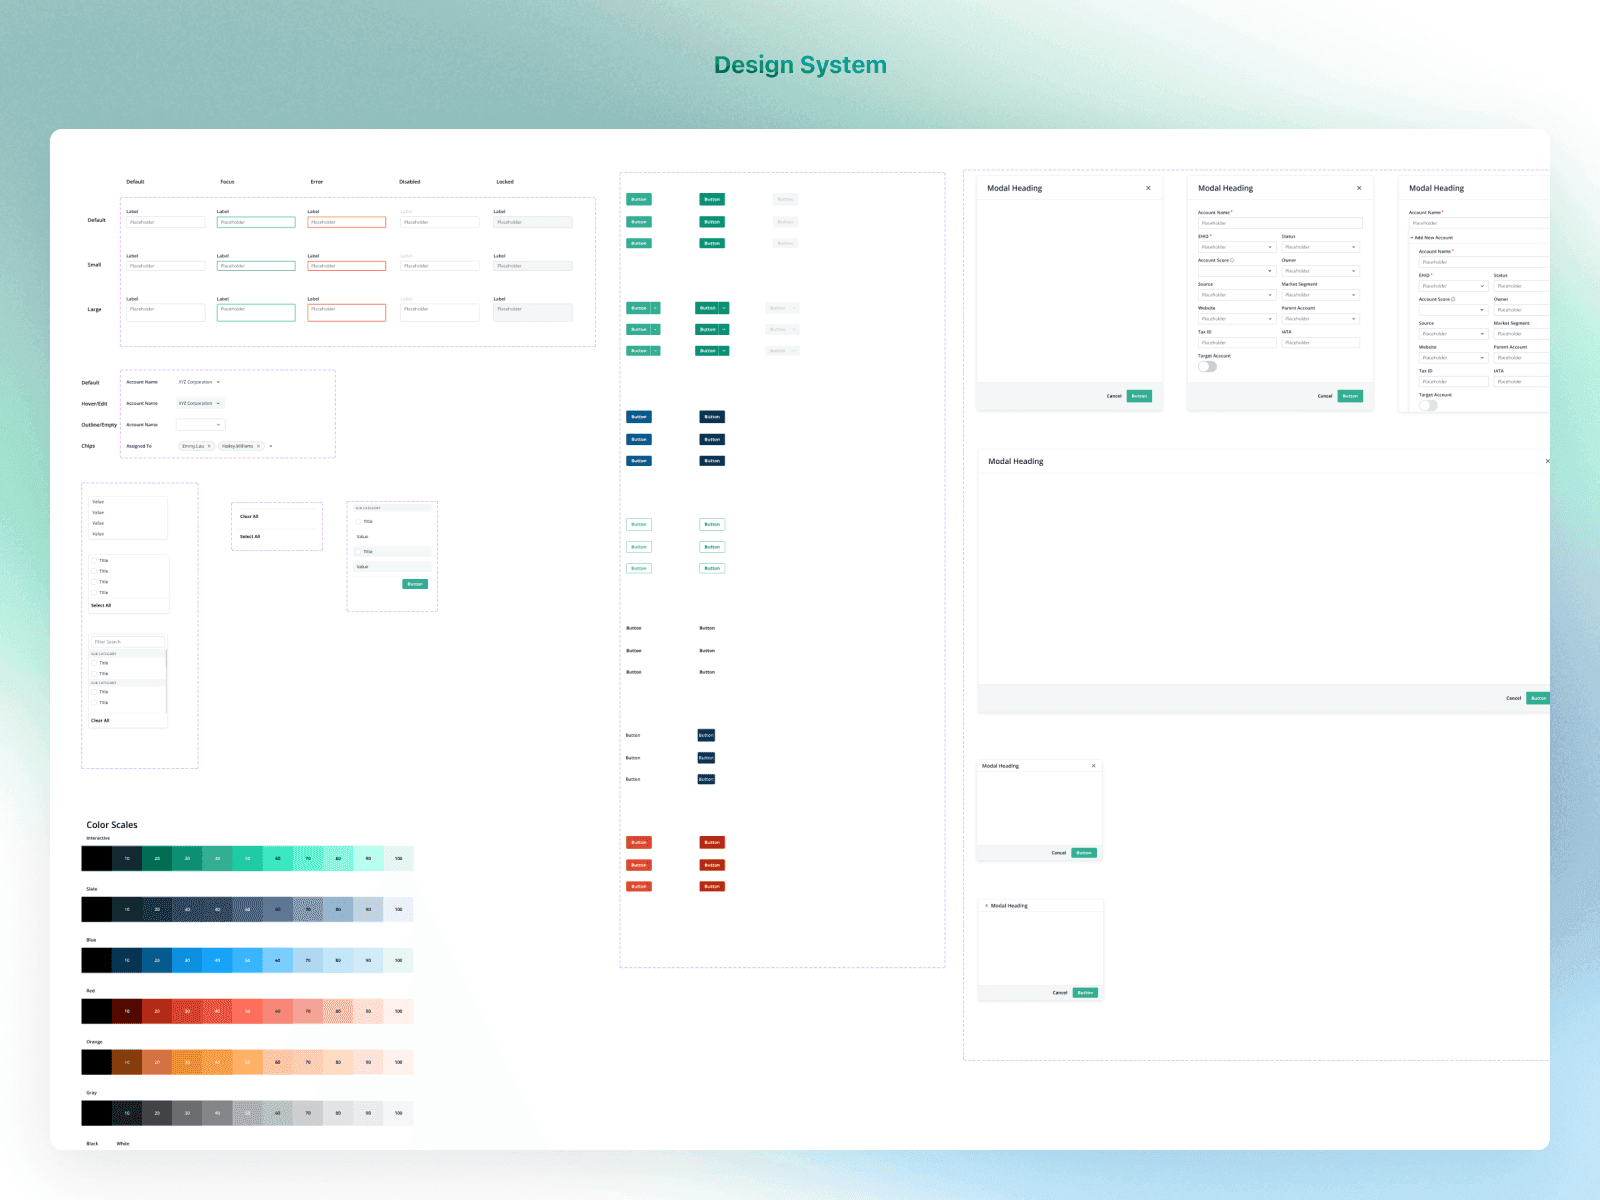Check the Title box directly above Select All
The height and width of the screenshot is (1200, 1600).
coord(94,593)
